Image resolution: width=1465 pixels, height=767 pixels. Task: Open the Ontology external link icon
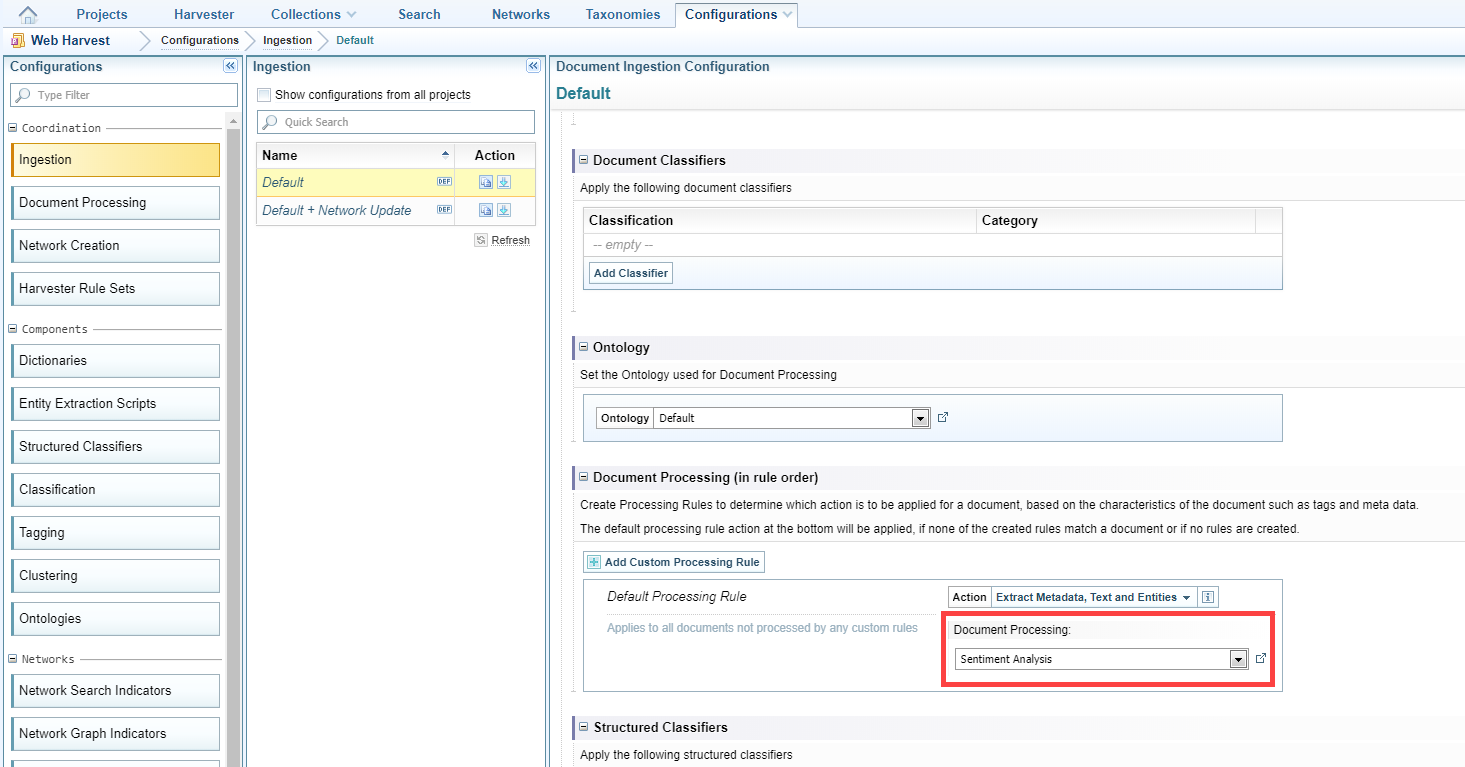[943, 417]
